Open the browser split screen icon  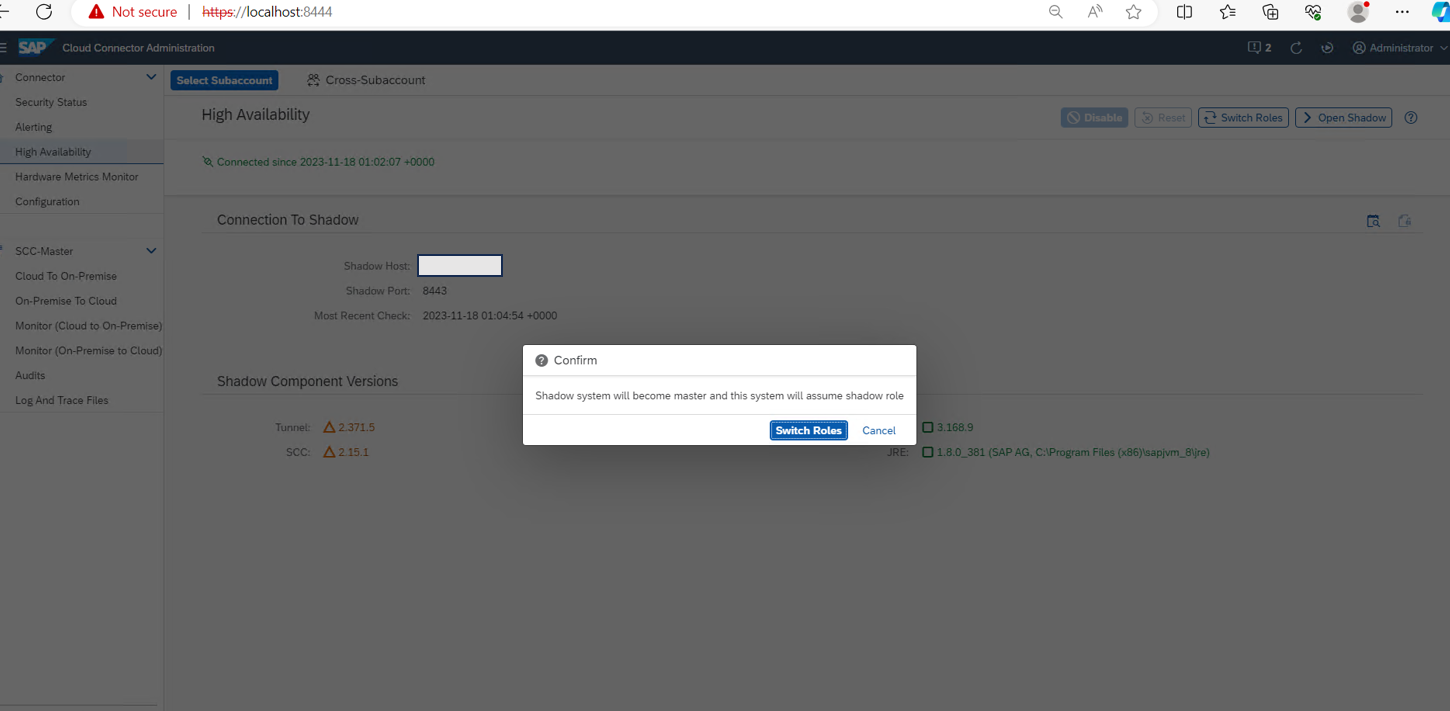click(x=1184, y=12)
